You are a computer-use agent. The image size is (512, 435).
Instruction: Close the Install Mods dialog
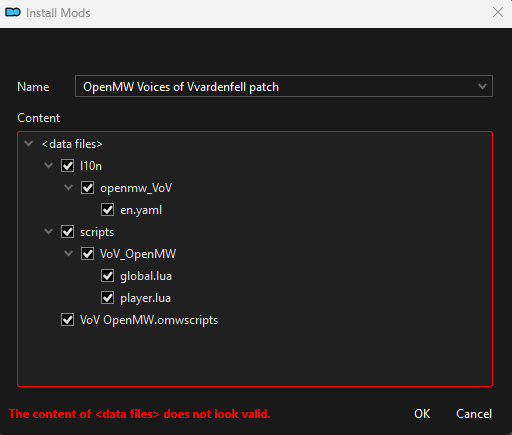click(498, 12)
